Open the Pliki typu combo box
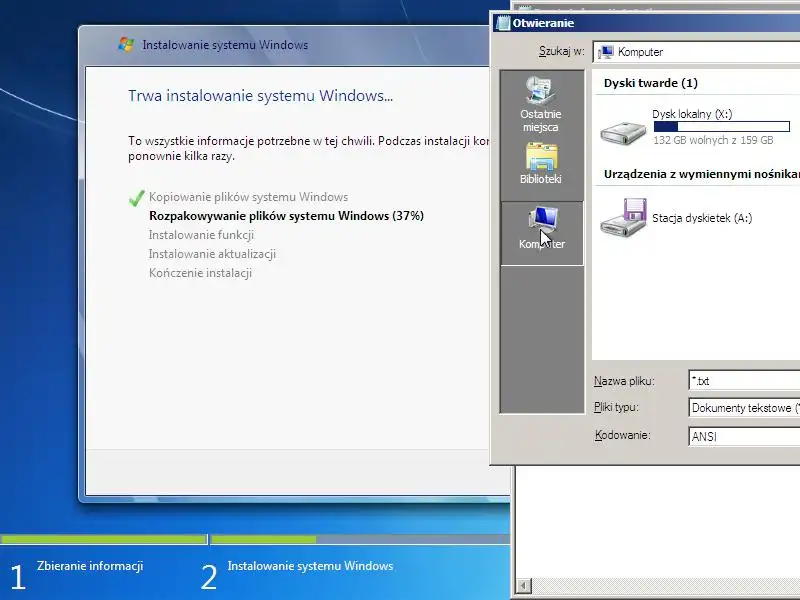This screenshot has width=800, height=600. click(744, 408)
